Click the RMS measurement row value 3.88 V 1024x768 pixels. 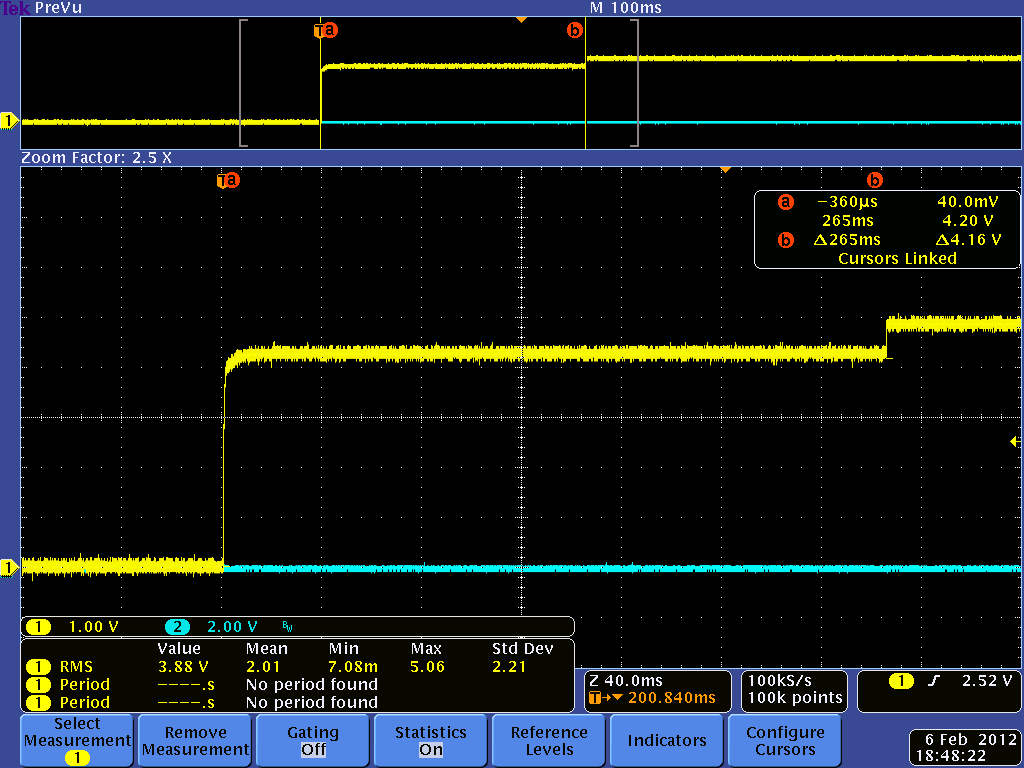click(x=183, y=666)
